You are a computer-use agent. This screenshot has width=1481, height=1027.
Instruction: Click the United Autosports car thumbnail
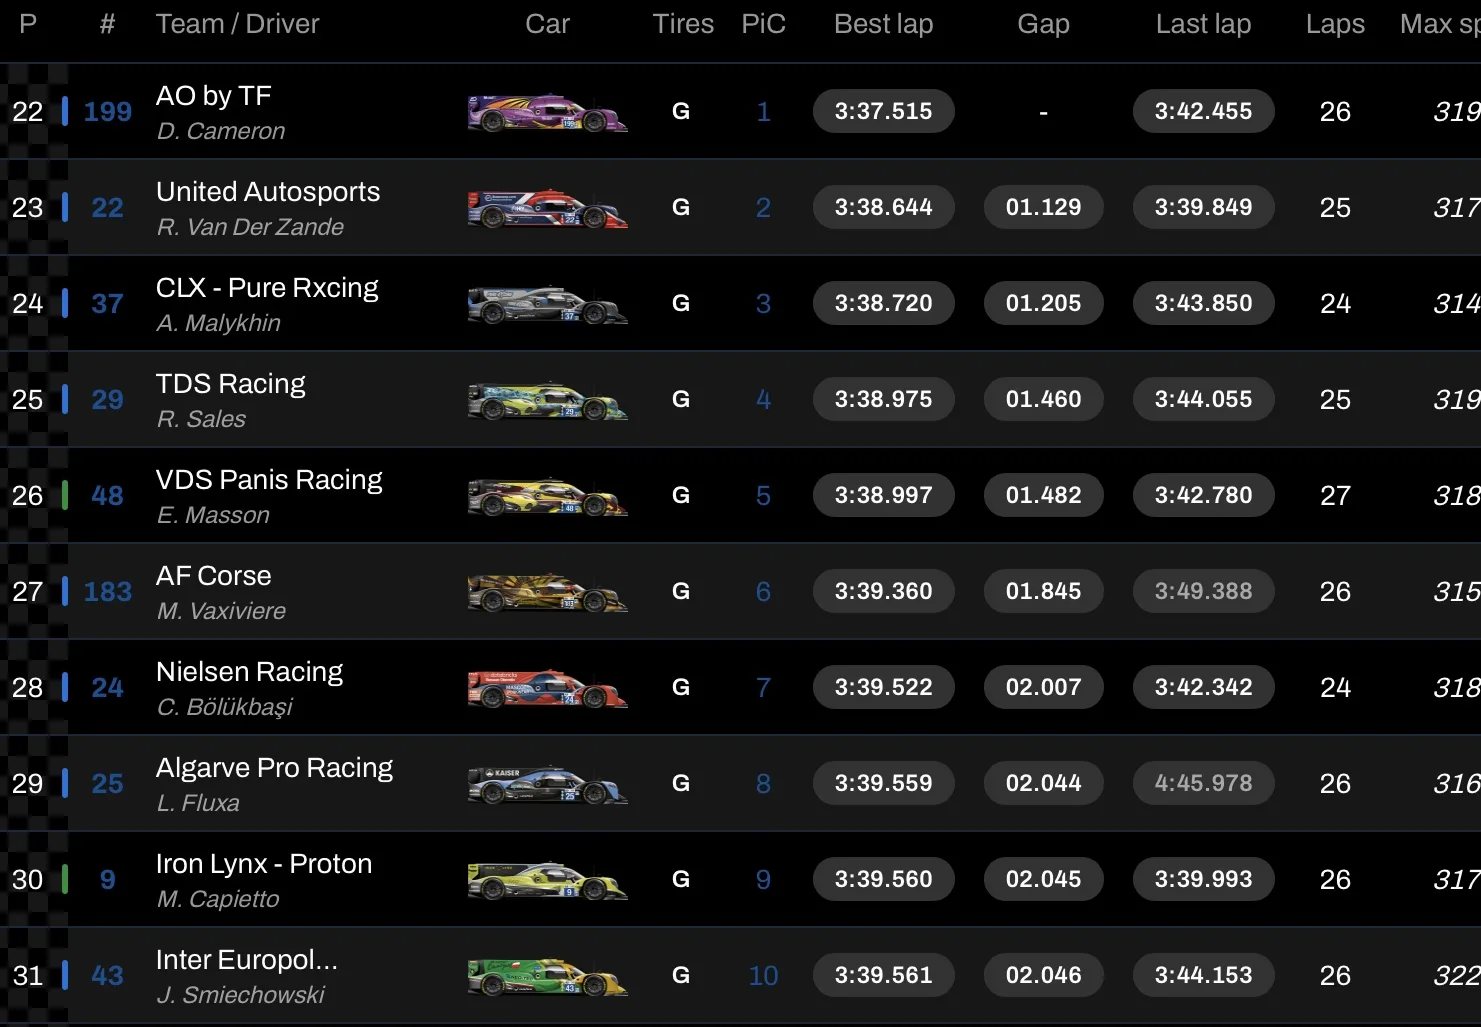pos(547,208)
